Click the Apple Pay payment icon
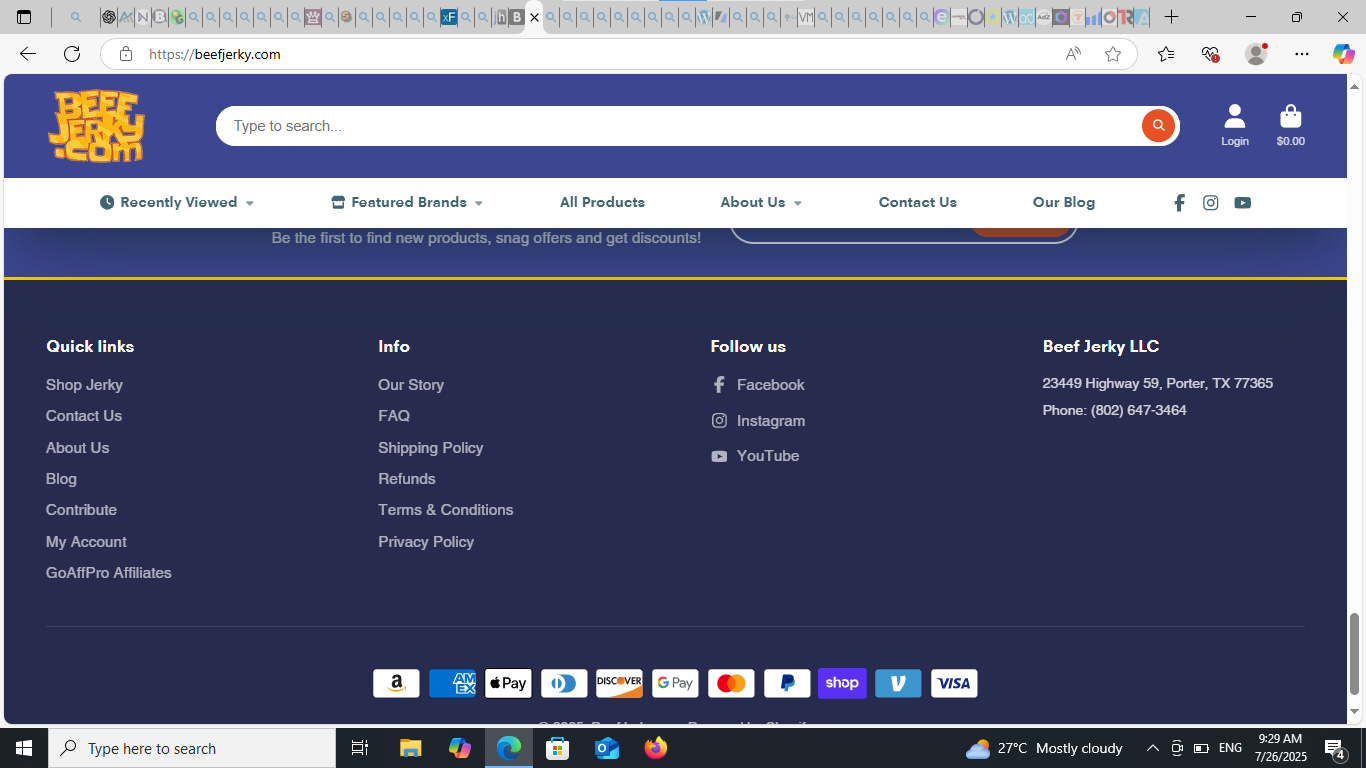Viewport: 1366px width, 768px height. click(x=509, y=683)
